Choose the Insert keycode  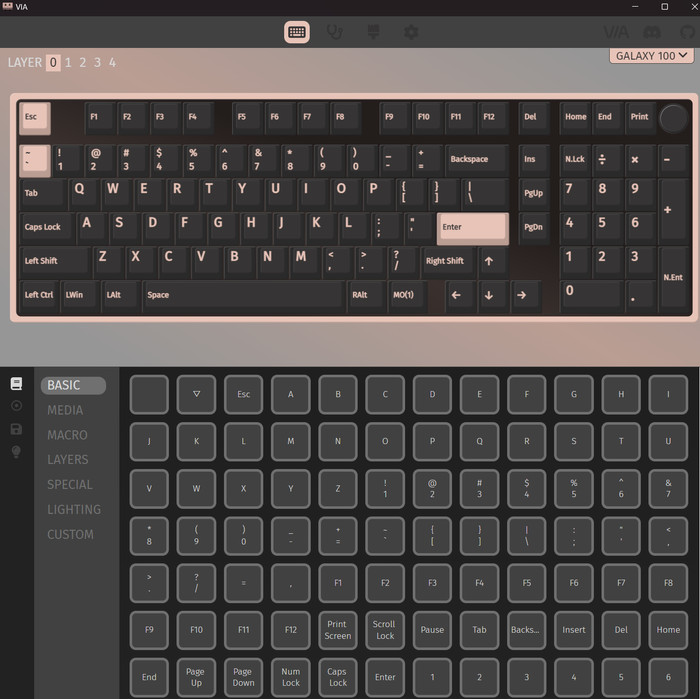574,630
